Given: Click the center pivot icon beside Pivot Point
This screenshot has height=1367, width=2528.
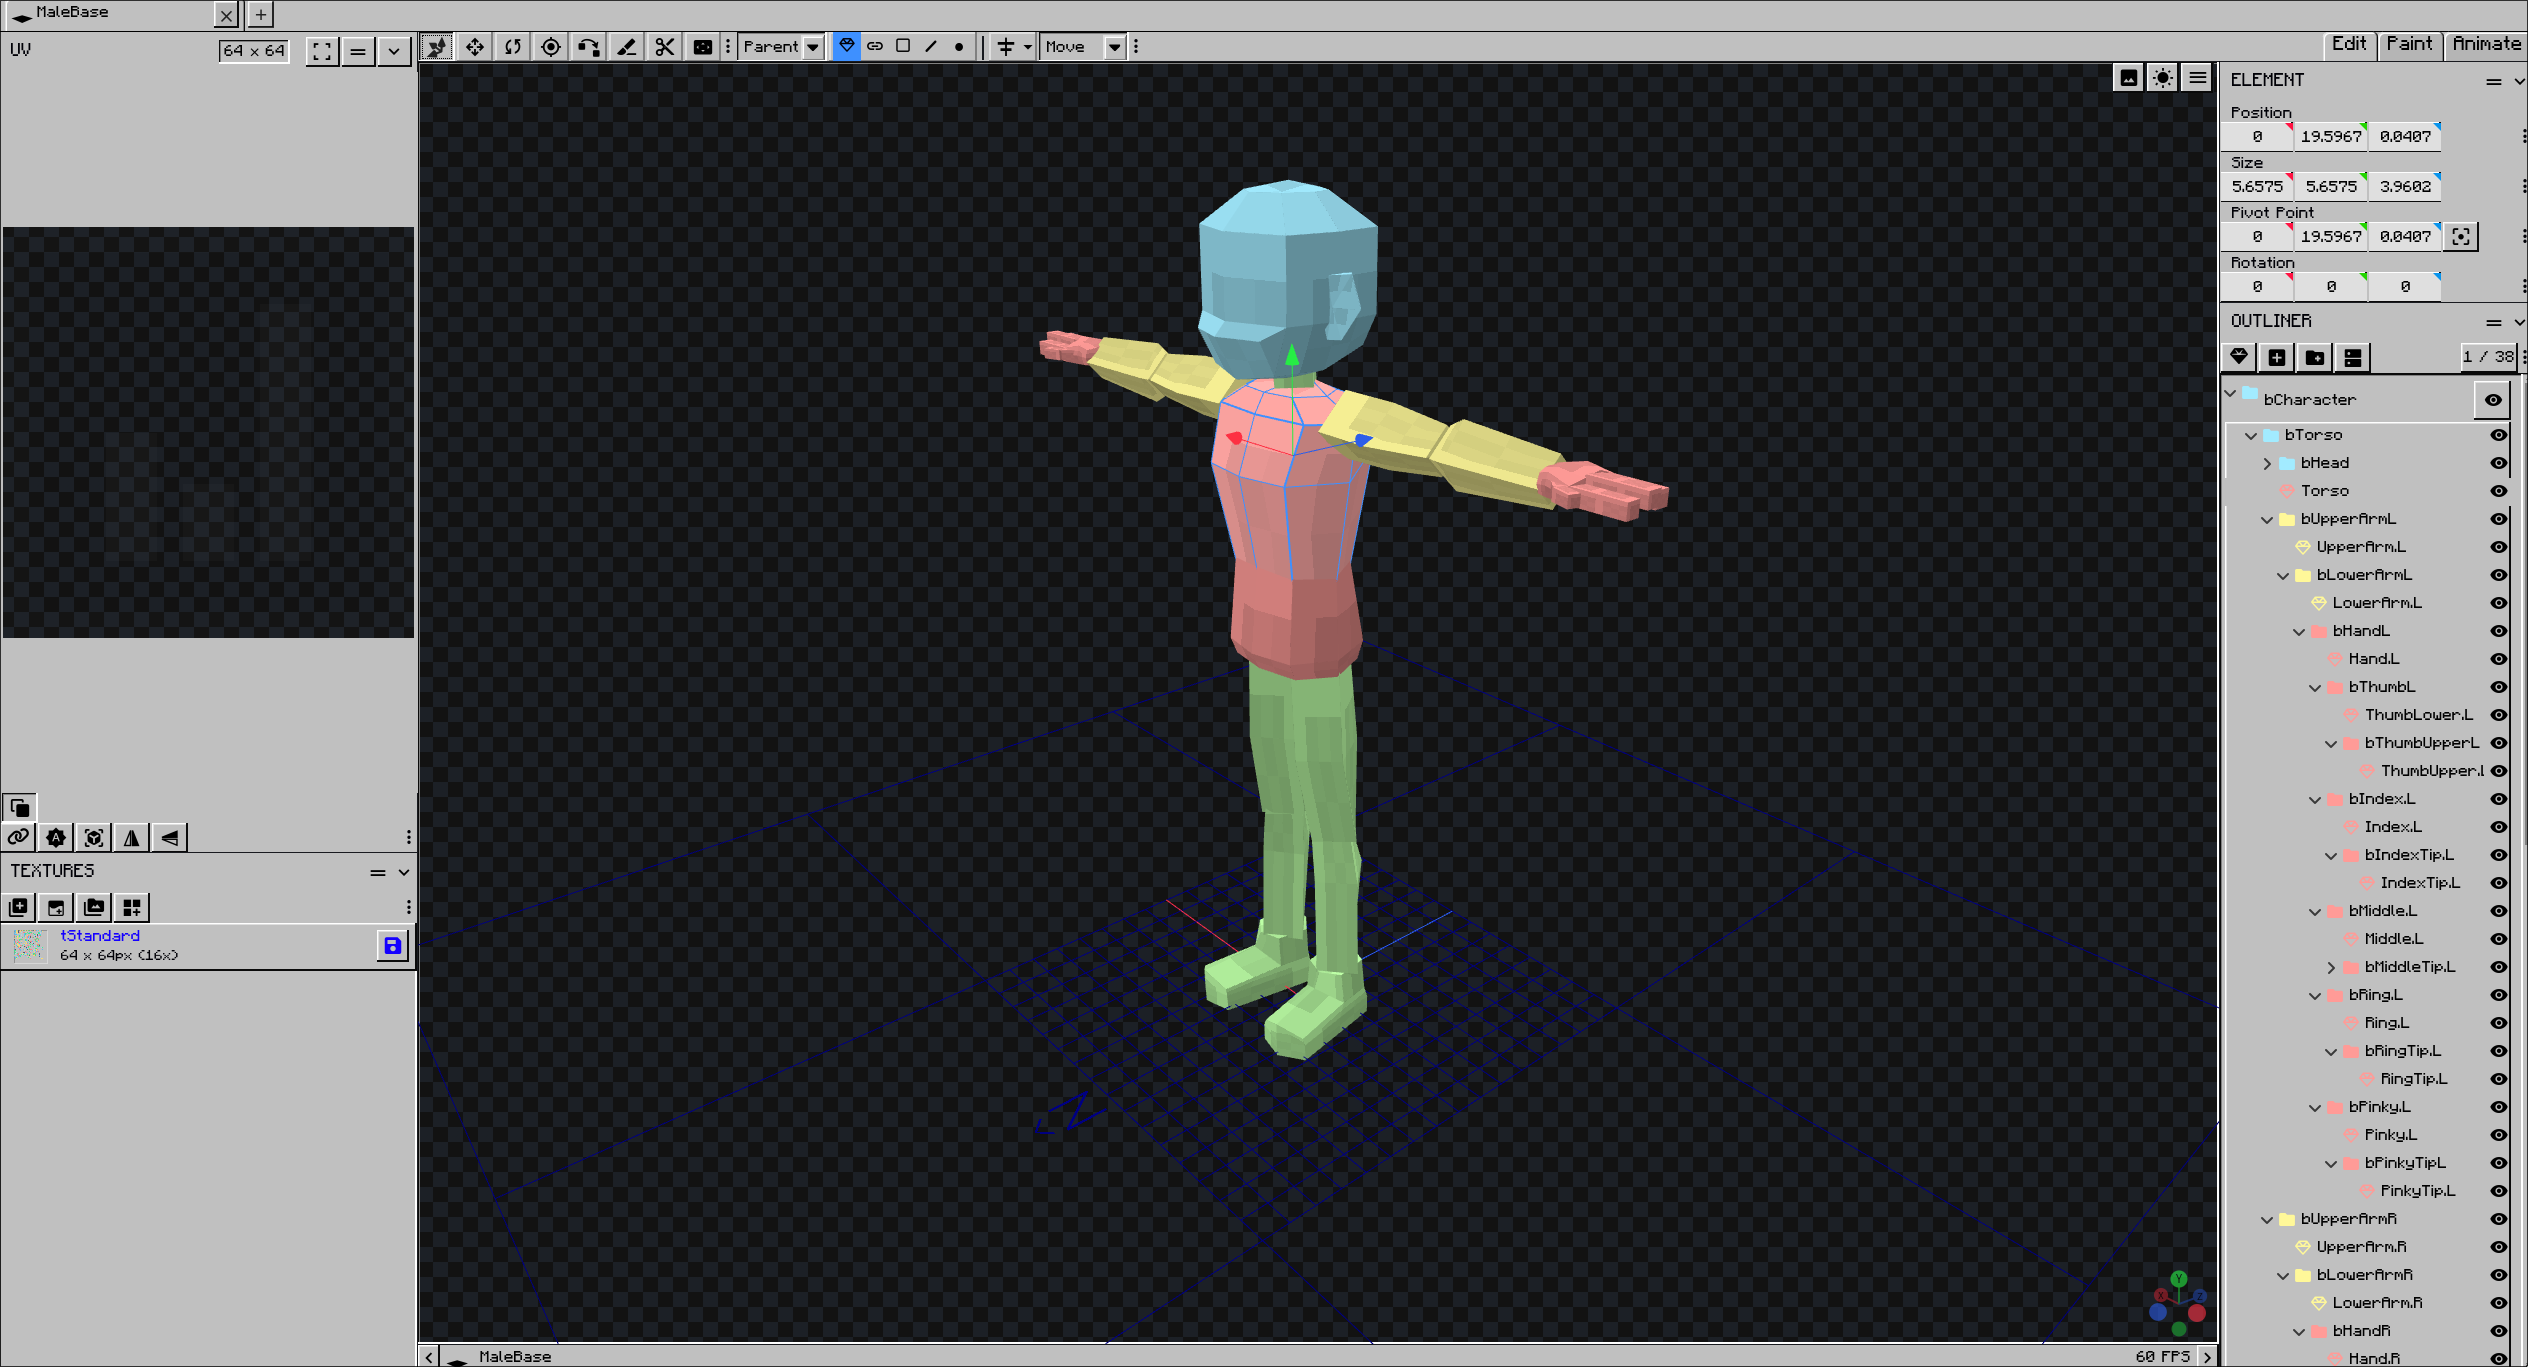Looking at the screenshot, I should pyautogui.click(x=2461, y=237).
